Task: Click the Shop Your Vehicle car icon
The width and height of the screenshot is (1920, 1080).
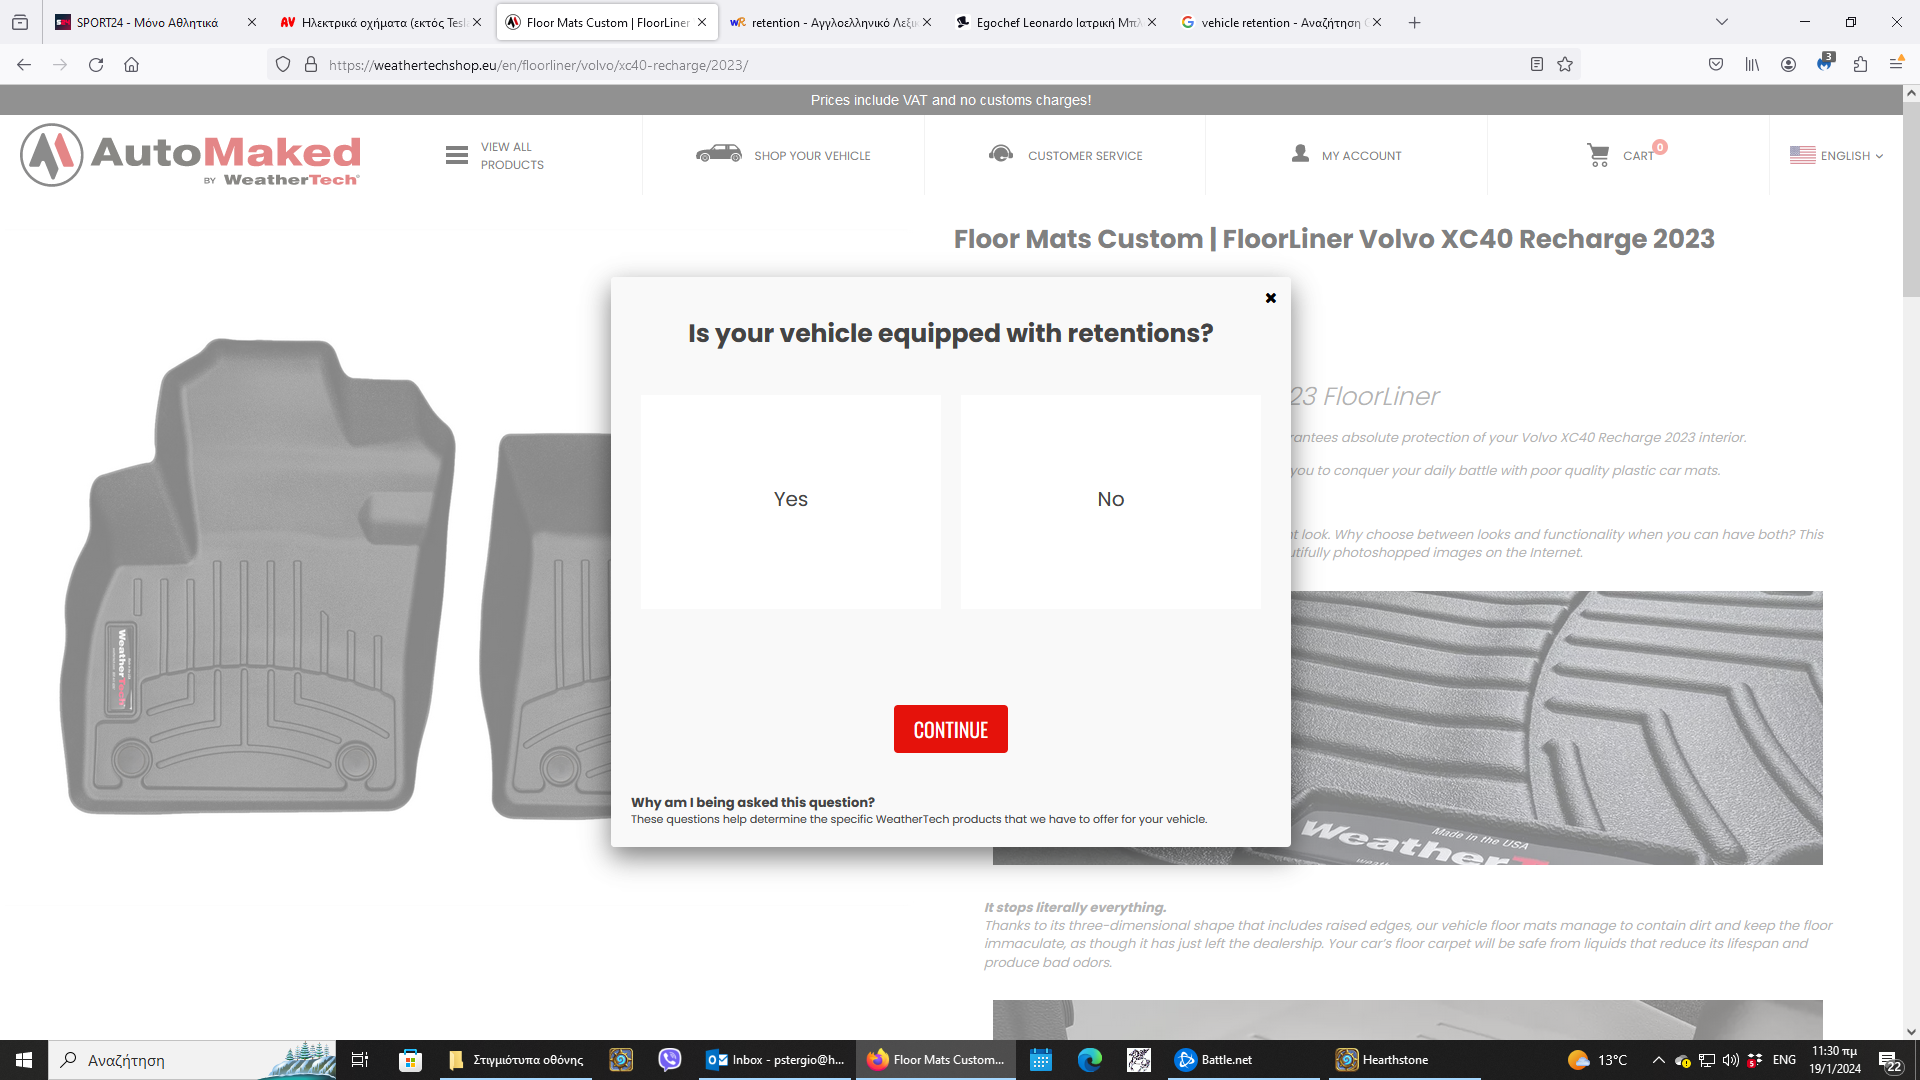Action: 718,154
